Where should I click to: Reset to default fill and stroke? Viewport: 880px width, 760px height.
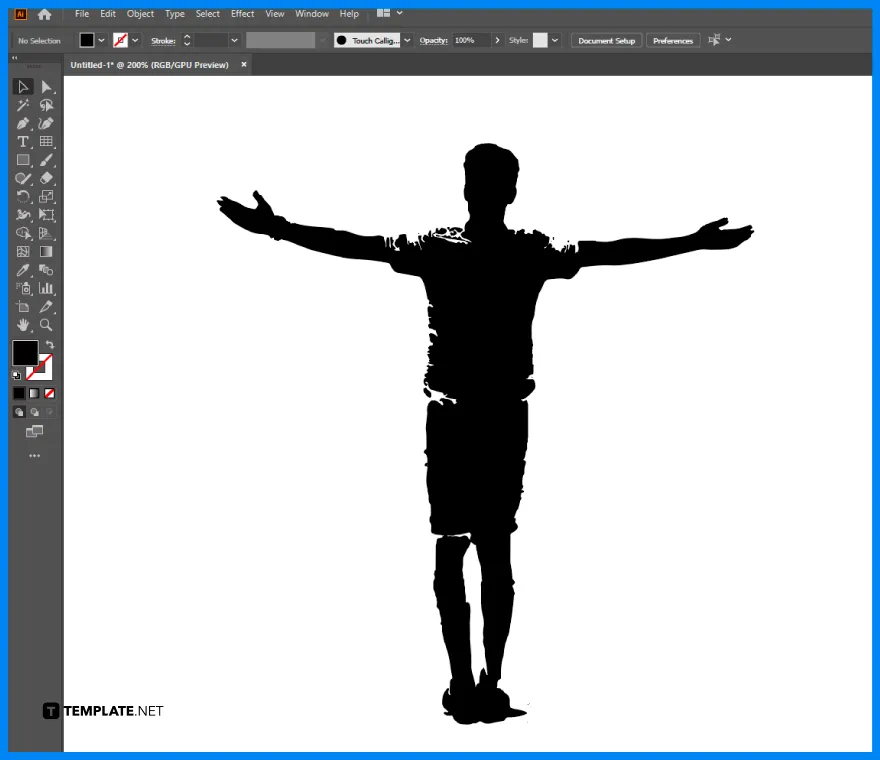(16, 375)
